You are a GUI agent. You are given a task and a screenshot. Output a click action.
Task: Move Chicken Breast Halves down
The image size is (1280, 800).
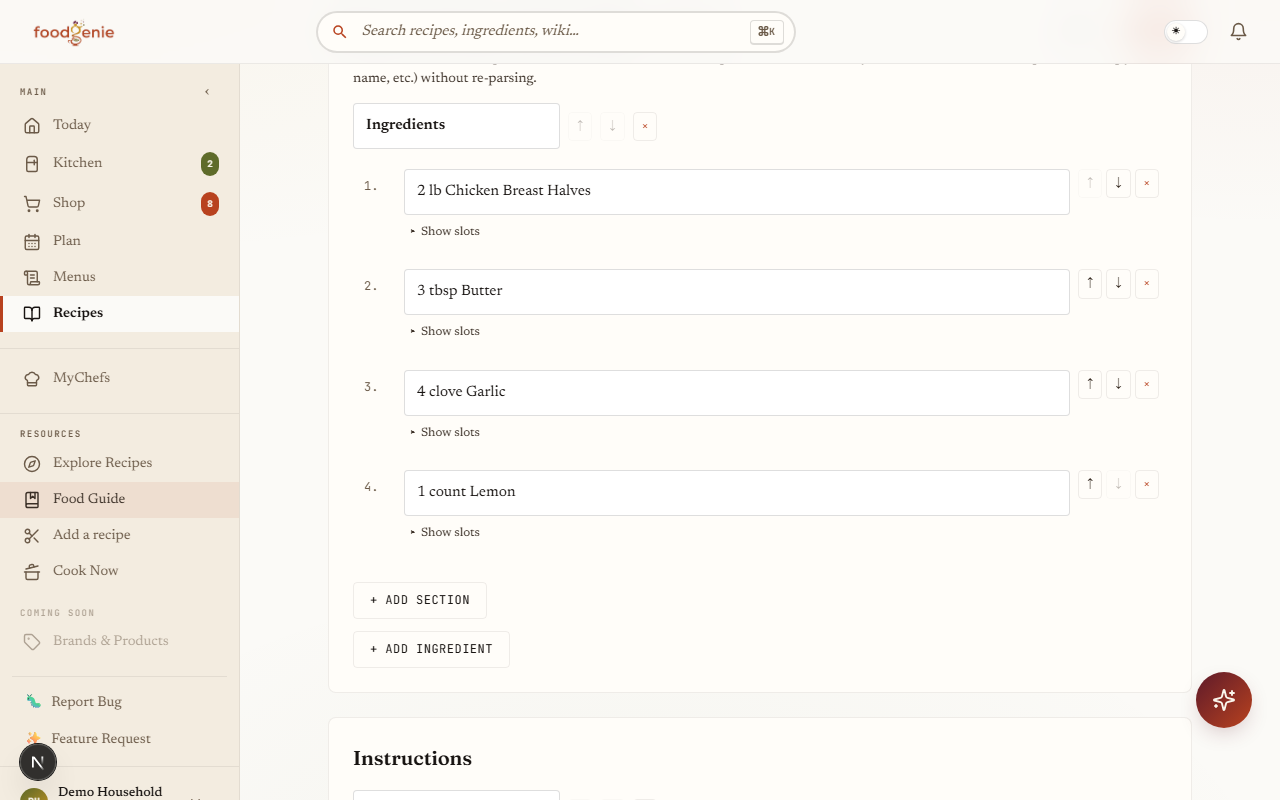1118,183
